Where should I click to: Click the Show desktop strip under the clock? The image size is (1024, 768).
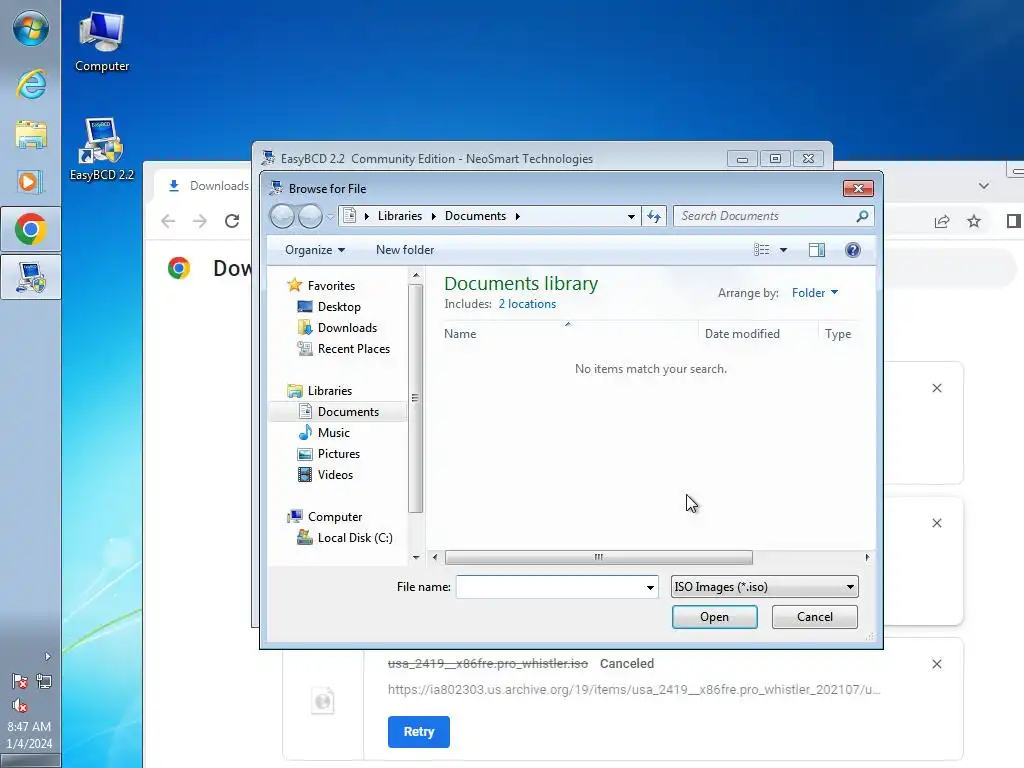point(31,761)
